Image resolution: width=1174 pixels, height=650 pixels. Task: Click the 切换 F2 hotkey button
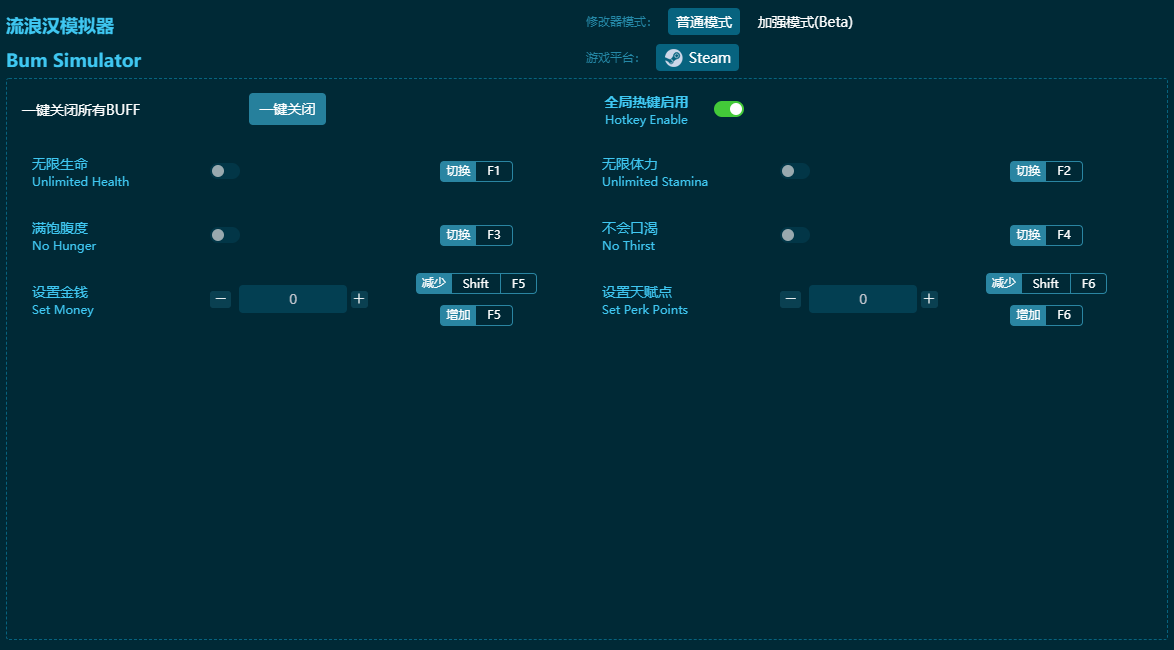tap(1046, 171)
